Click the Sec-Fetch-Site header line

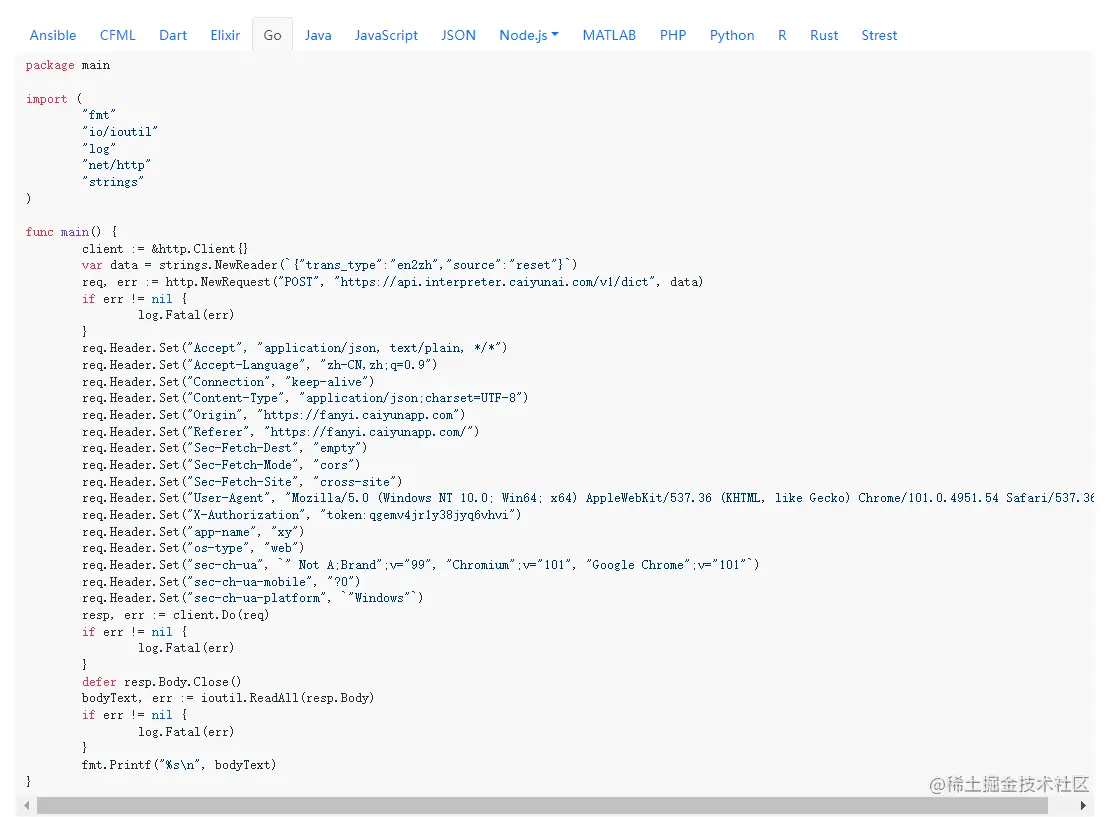242,482
